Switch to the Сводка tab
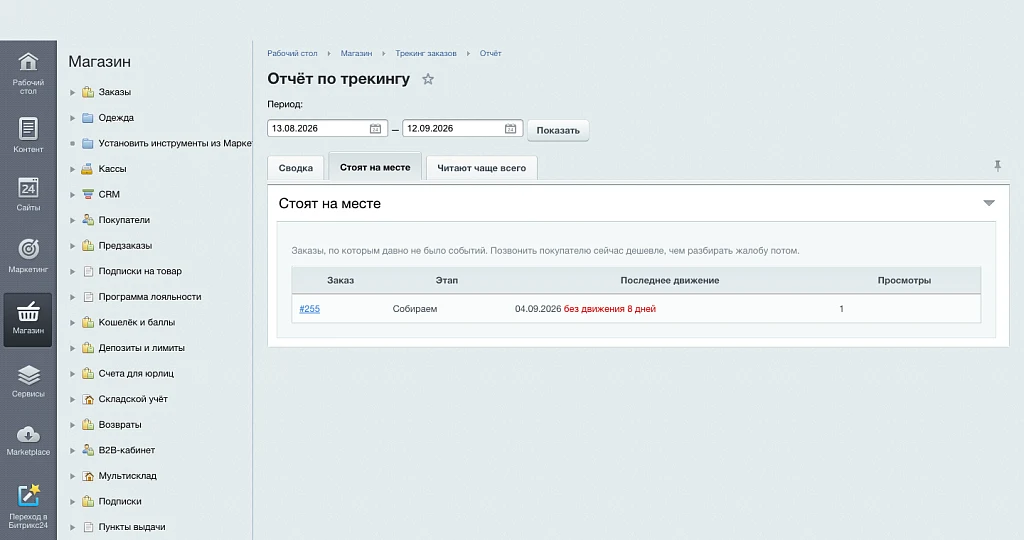The width and height of the screenshot is (1024, 540). pos(296,168)
